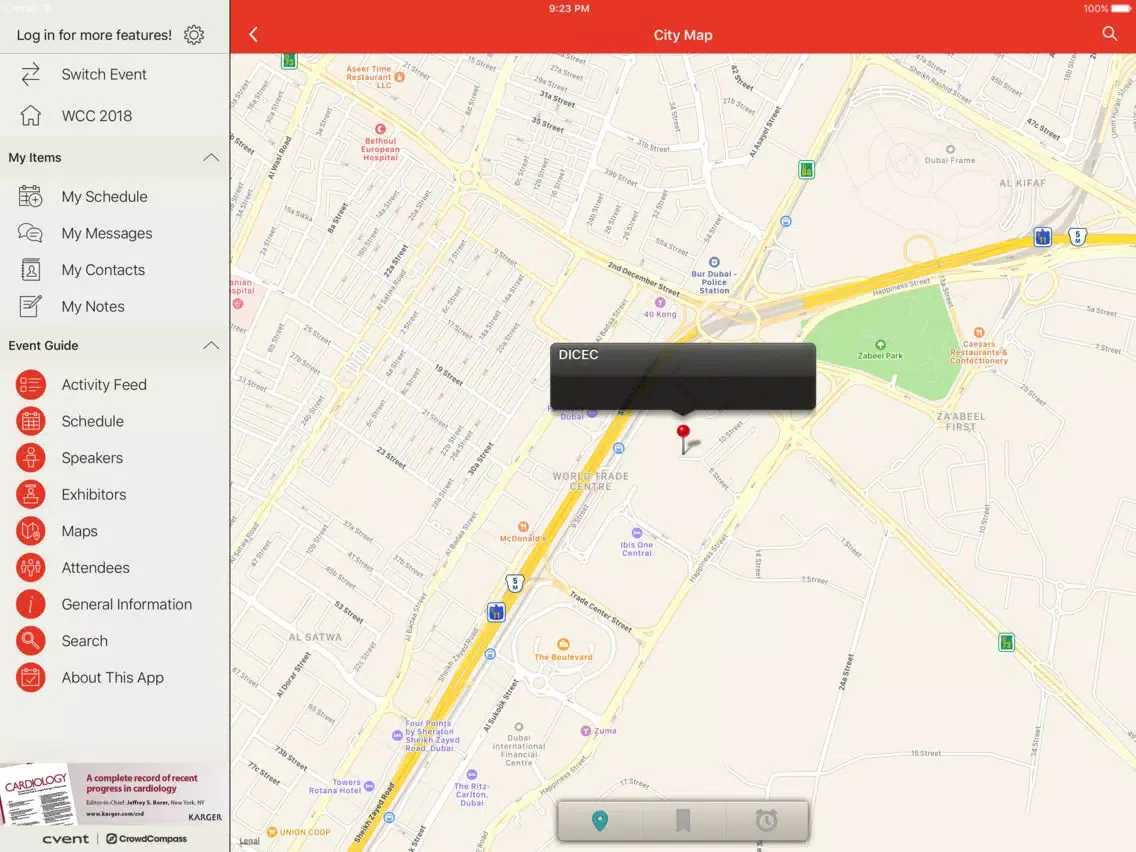Screen dimensions: 1136x852
Task: Click the WCC 2018 home icon
Action: pyautogui.click(x=30, y=116)
